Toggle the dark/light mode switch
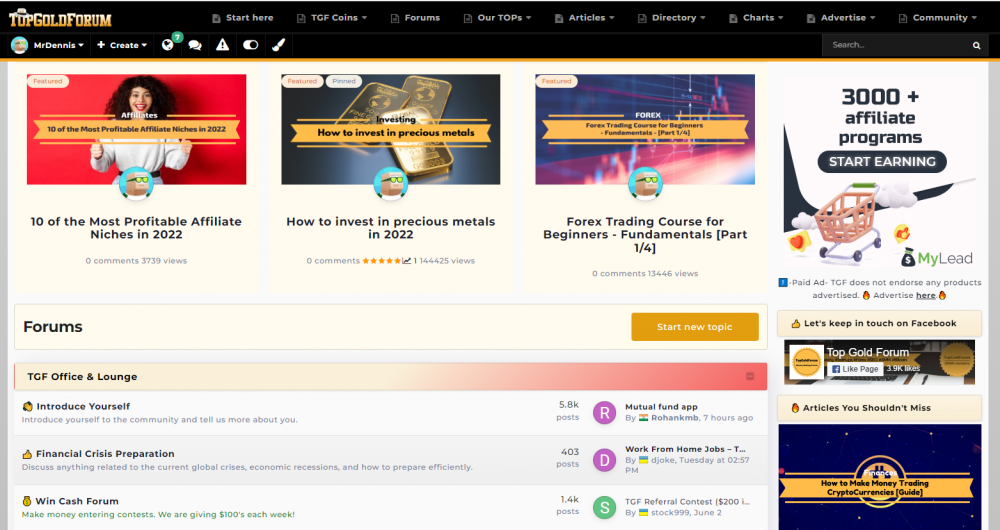Viewport: 1000px width, 530px height. tap(251, 45)
